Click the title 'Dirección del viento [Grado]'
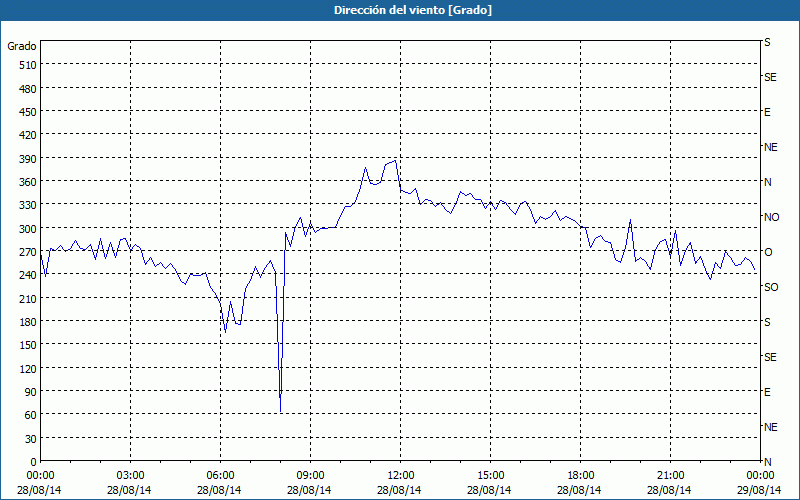Screen dimensions: 800x500 click(413, 10)
